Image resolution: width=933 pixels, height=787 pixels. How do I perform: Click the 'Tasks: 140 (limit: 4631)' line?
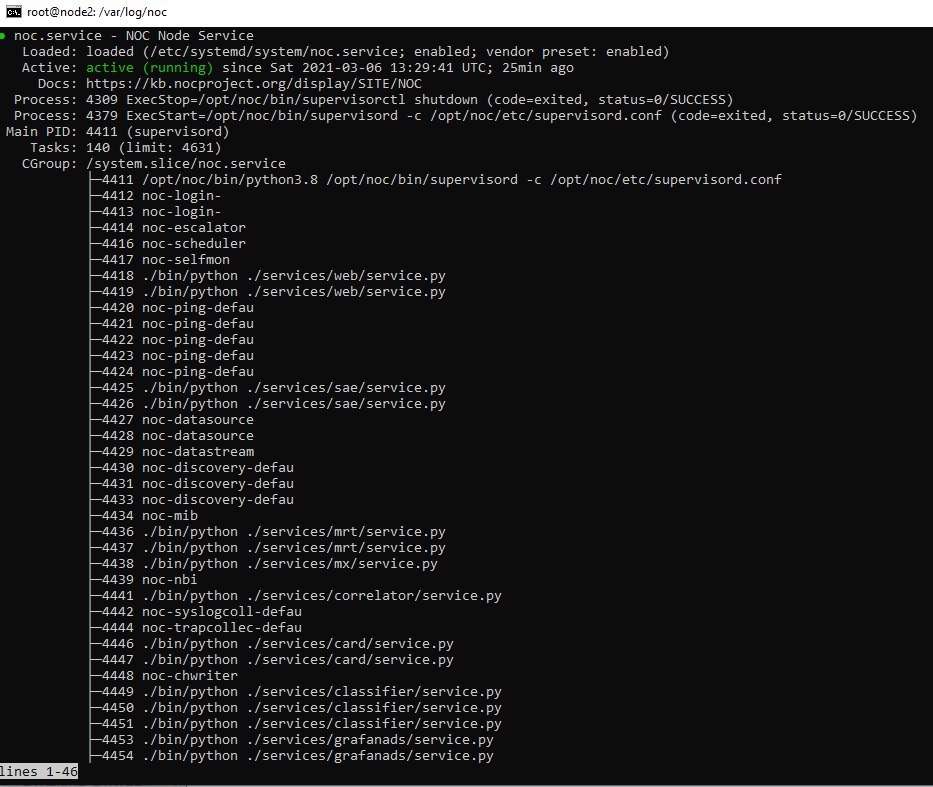(x=126, y=148)
